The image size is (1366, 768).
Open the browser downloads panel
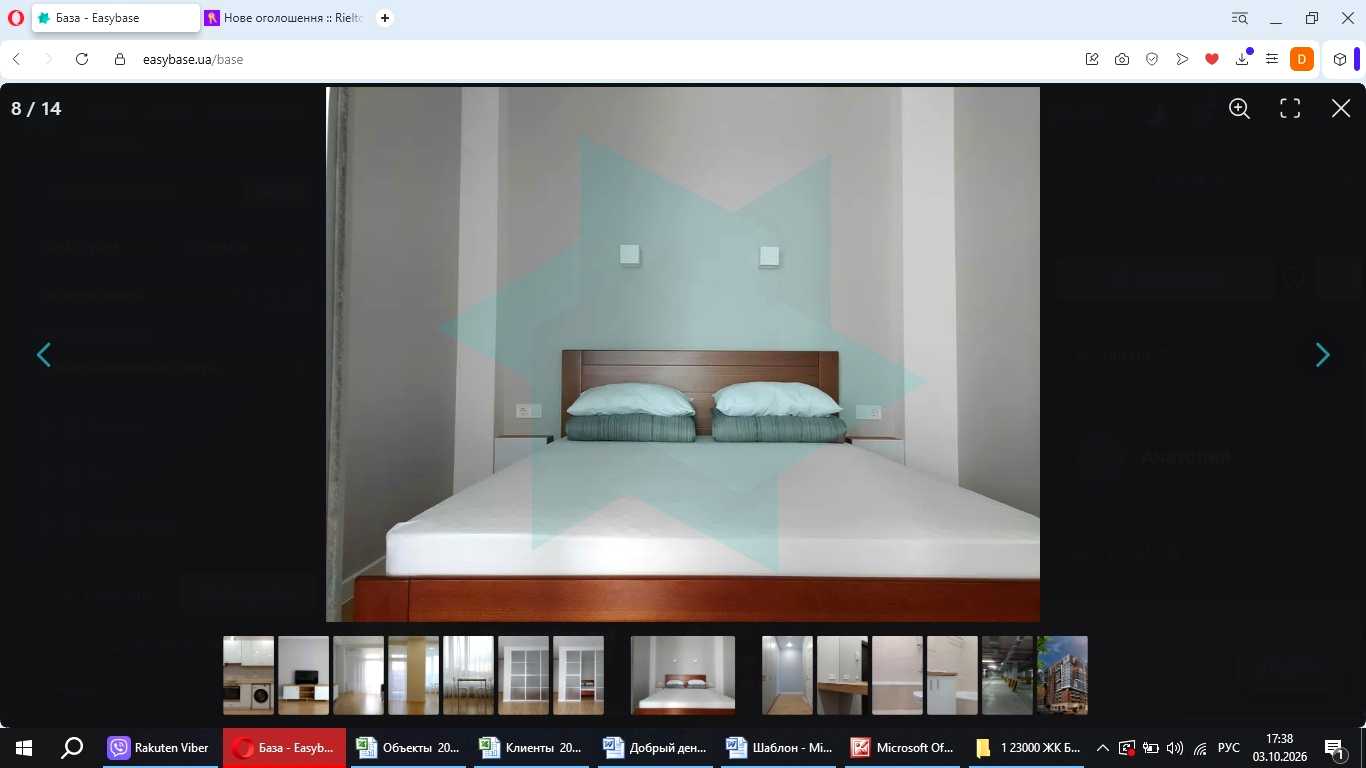1242,59
